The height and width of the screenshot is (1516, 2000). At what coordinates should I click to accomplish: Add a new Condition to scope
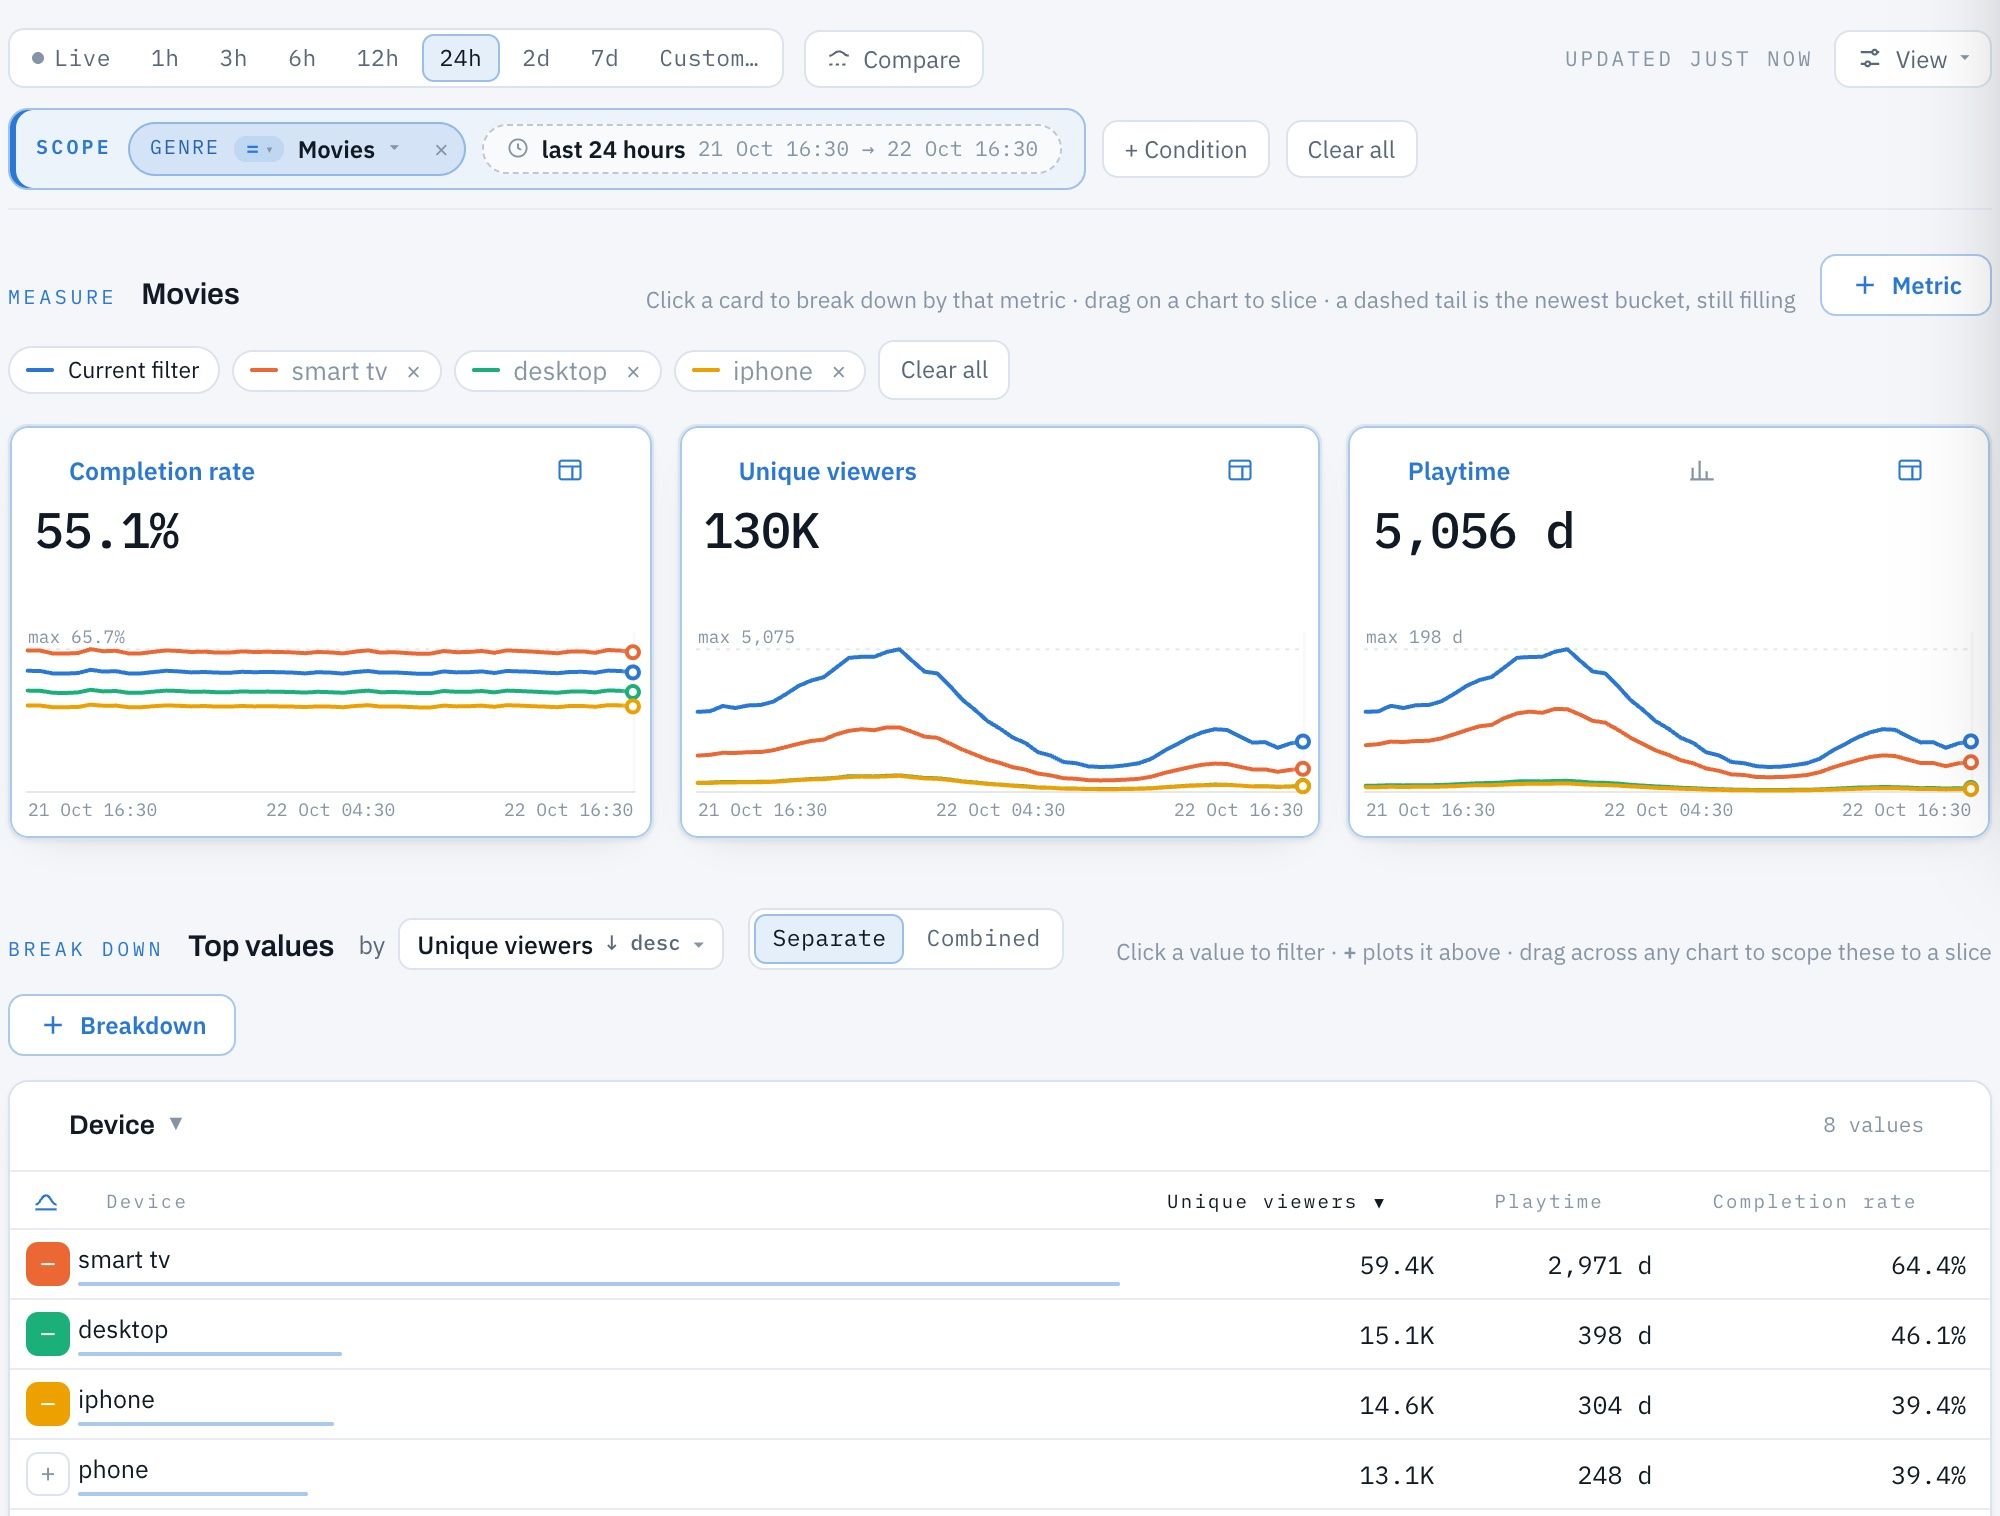coord(1186,149)
